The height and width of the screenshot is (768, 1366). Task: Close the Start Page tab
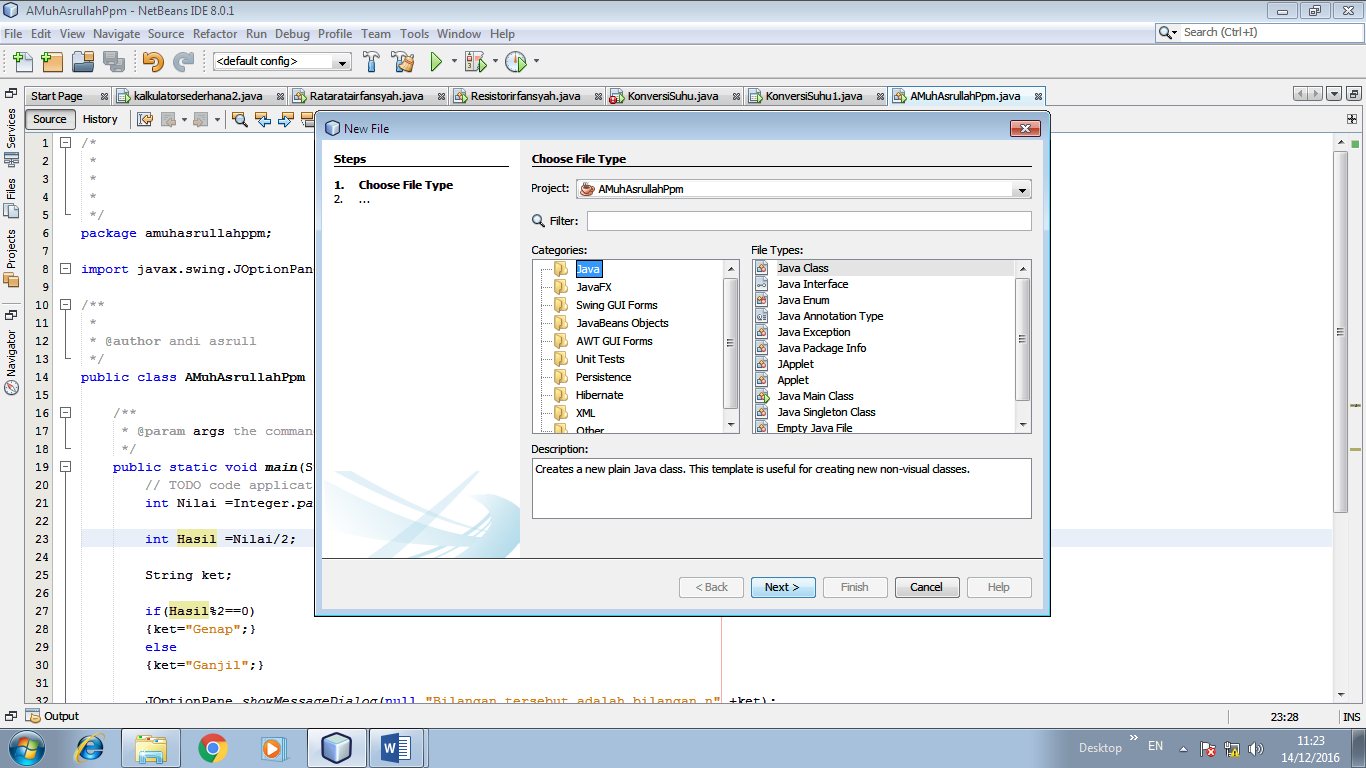(105, 96)
